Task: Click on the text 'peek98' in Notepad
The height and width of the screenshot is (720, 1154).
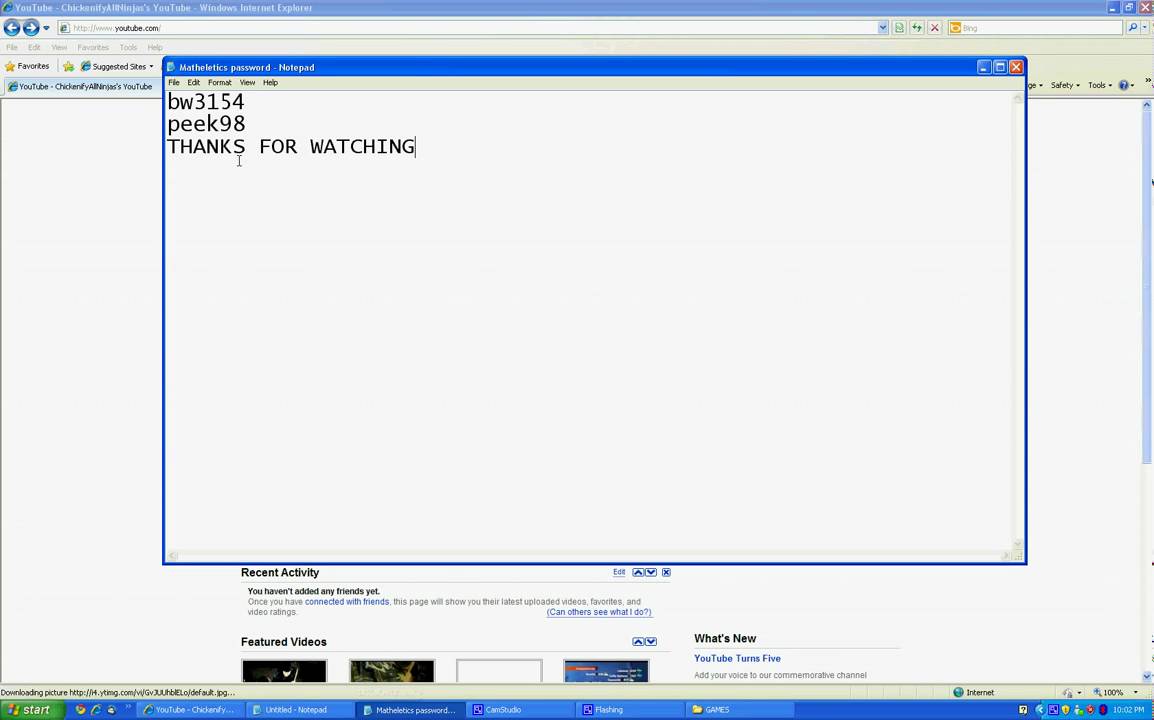Action: pyautogui.click(x=206, y=124)
